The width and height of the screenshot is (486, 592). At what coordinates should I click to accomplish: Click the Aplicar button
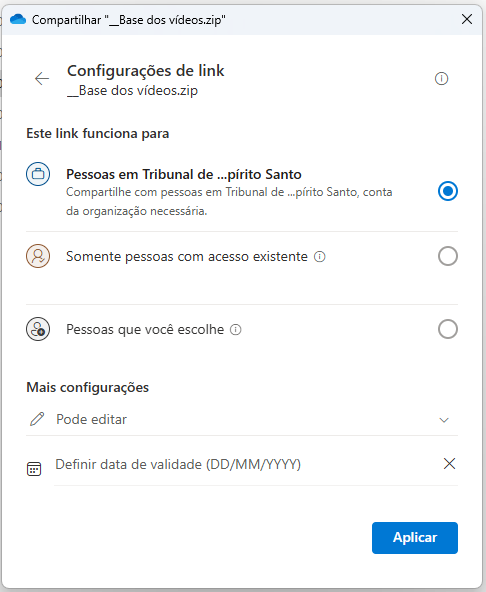[x=415, y=538]
